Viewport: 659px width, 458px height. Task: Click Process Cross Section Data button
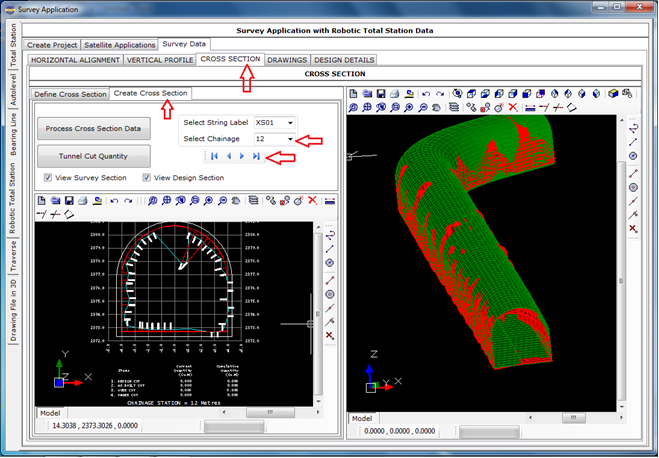click(94, 129)
